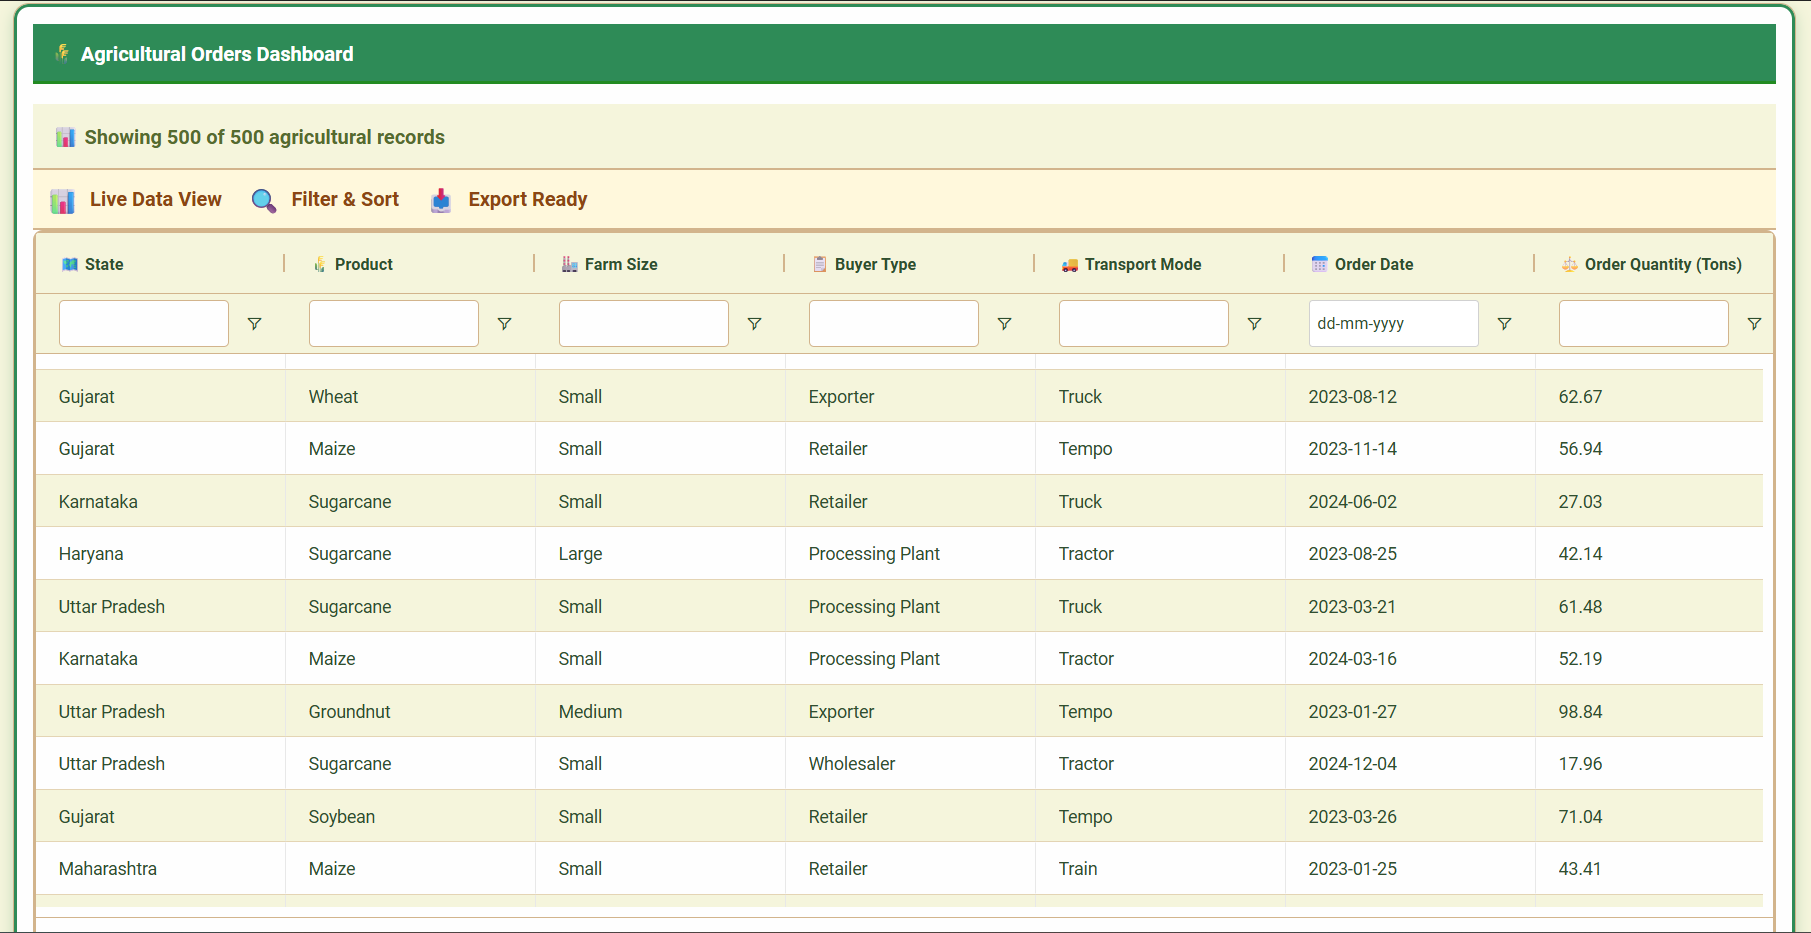The height and width of the screenshot is (933, 1811).
Task: Click the dd-mm-yyyy date filter field
Action: coord(1394,324)
